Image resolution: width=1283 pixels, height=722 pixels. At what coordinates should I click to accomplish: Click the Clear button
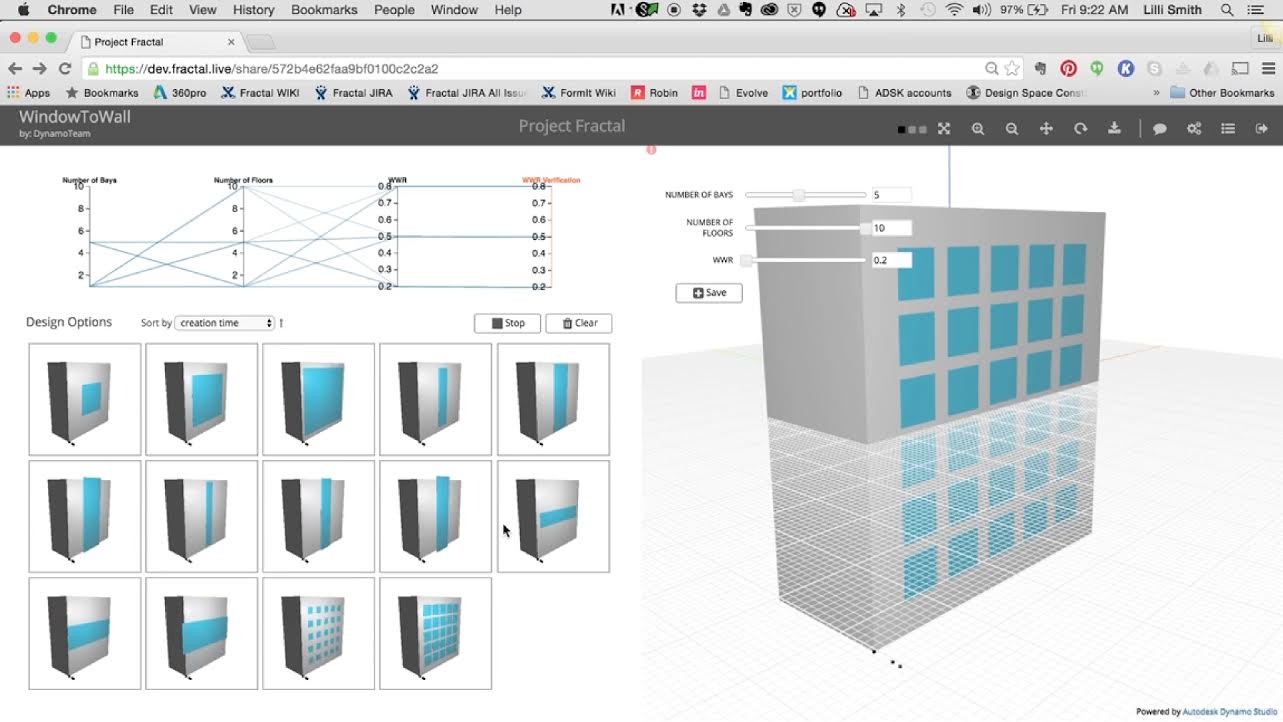pos(579,323)
